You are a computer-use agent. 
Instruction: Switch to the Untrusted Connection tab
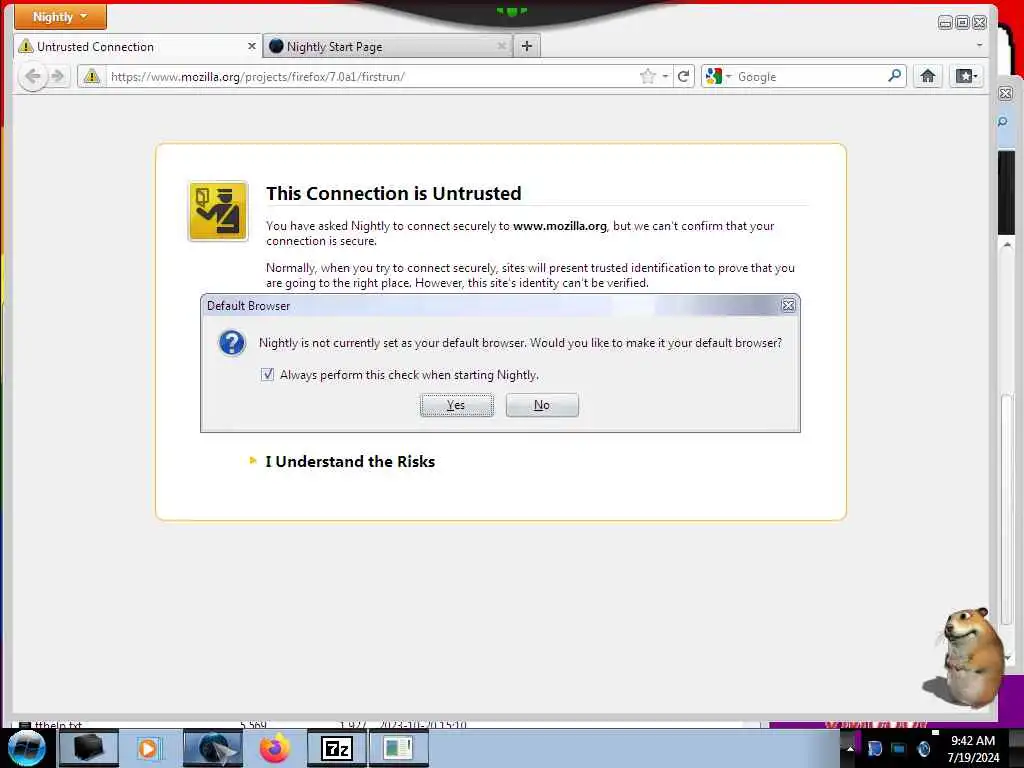click(x=138, y=46)
